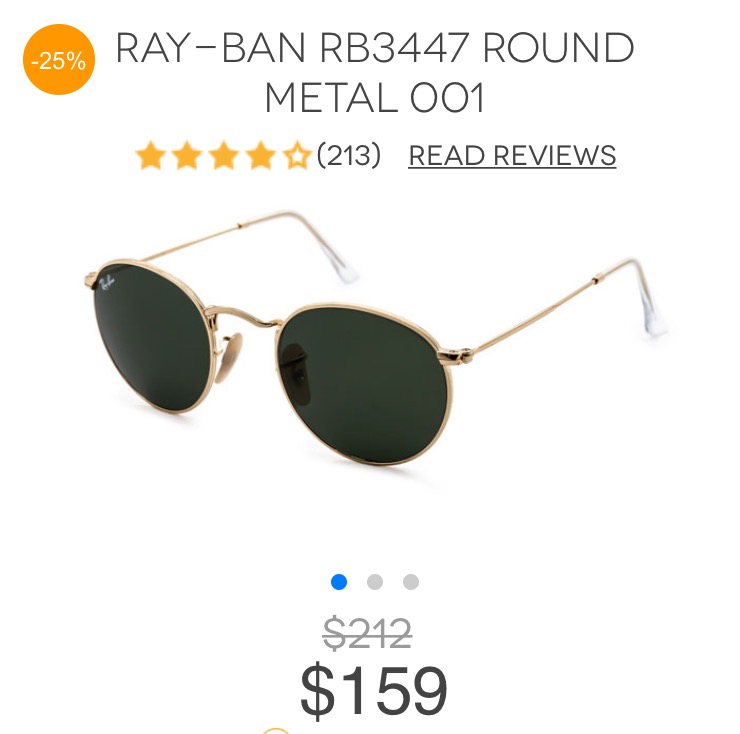Select the third rating star
The width and height of the screenshot is (740, 734).
223,155
